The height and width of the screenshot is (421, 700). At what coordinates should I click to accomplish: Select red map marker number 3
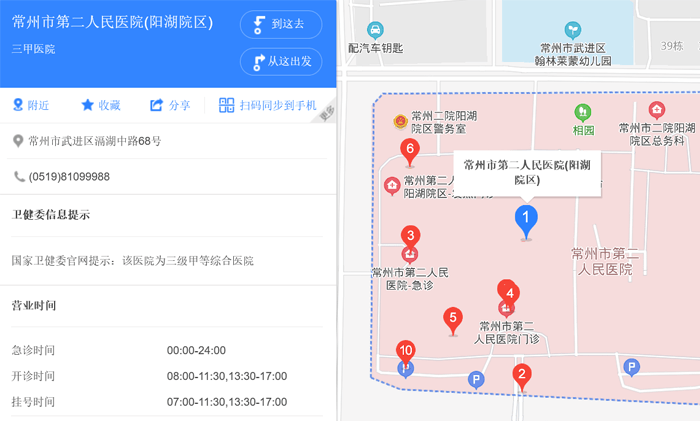click(410, 238)
